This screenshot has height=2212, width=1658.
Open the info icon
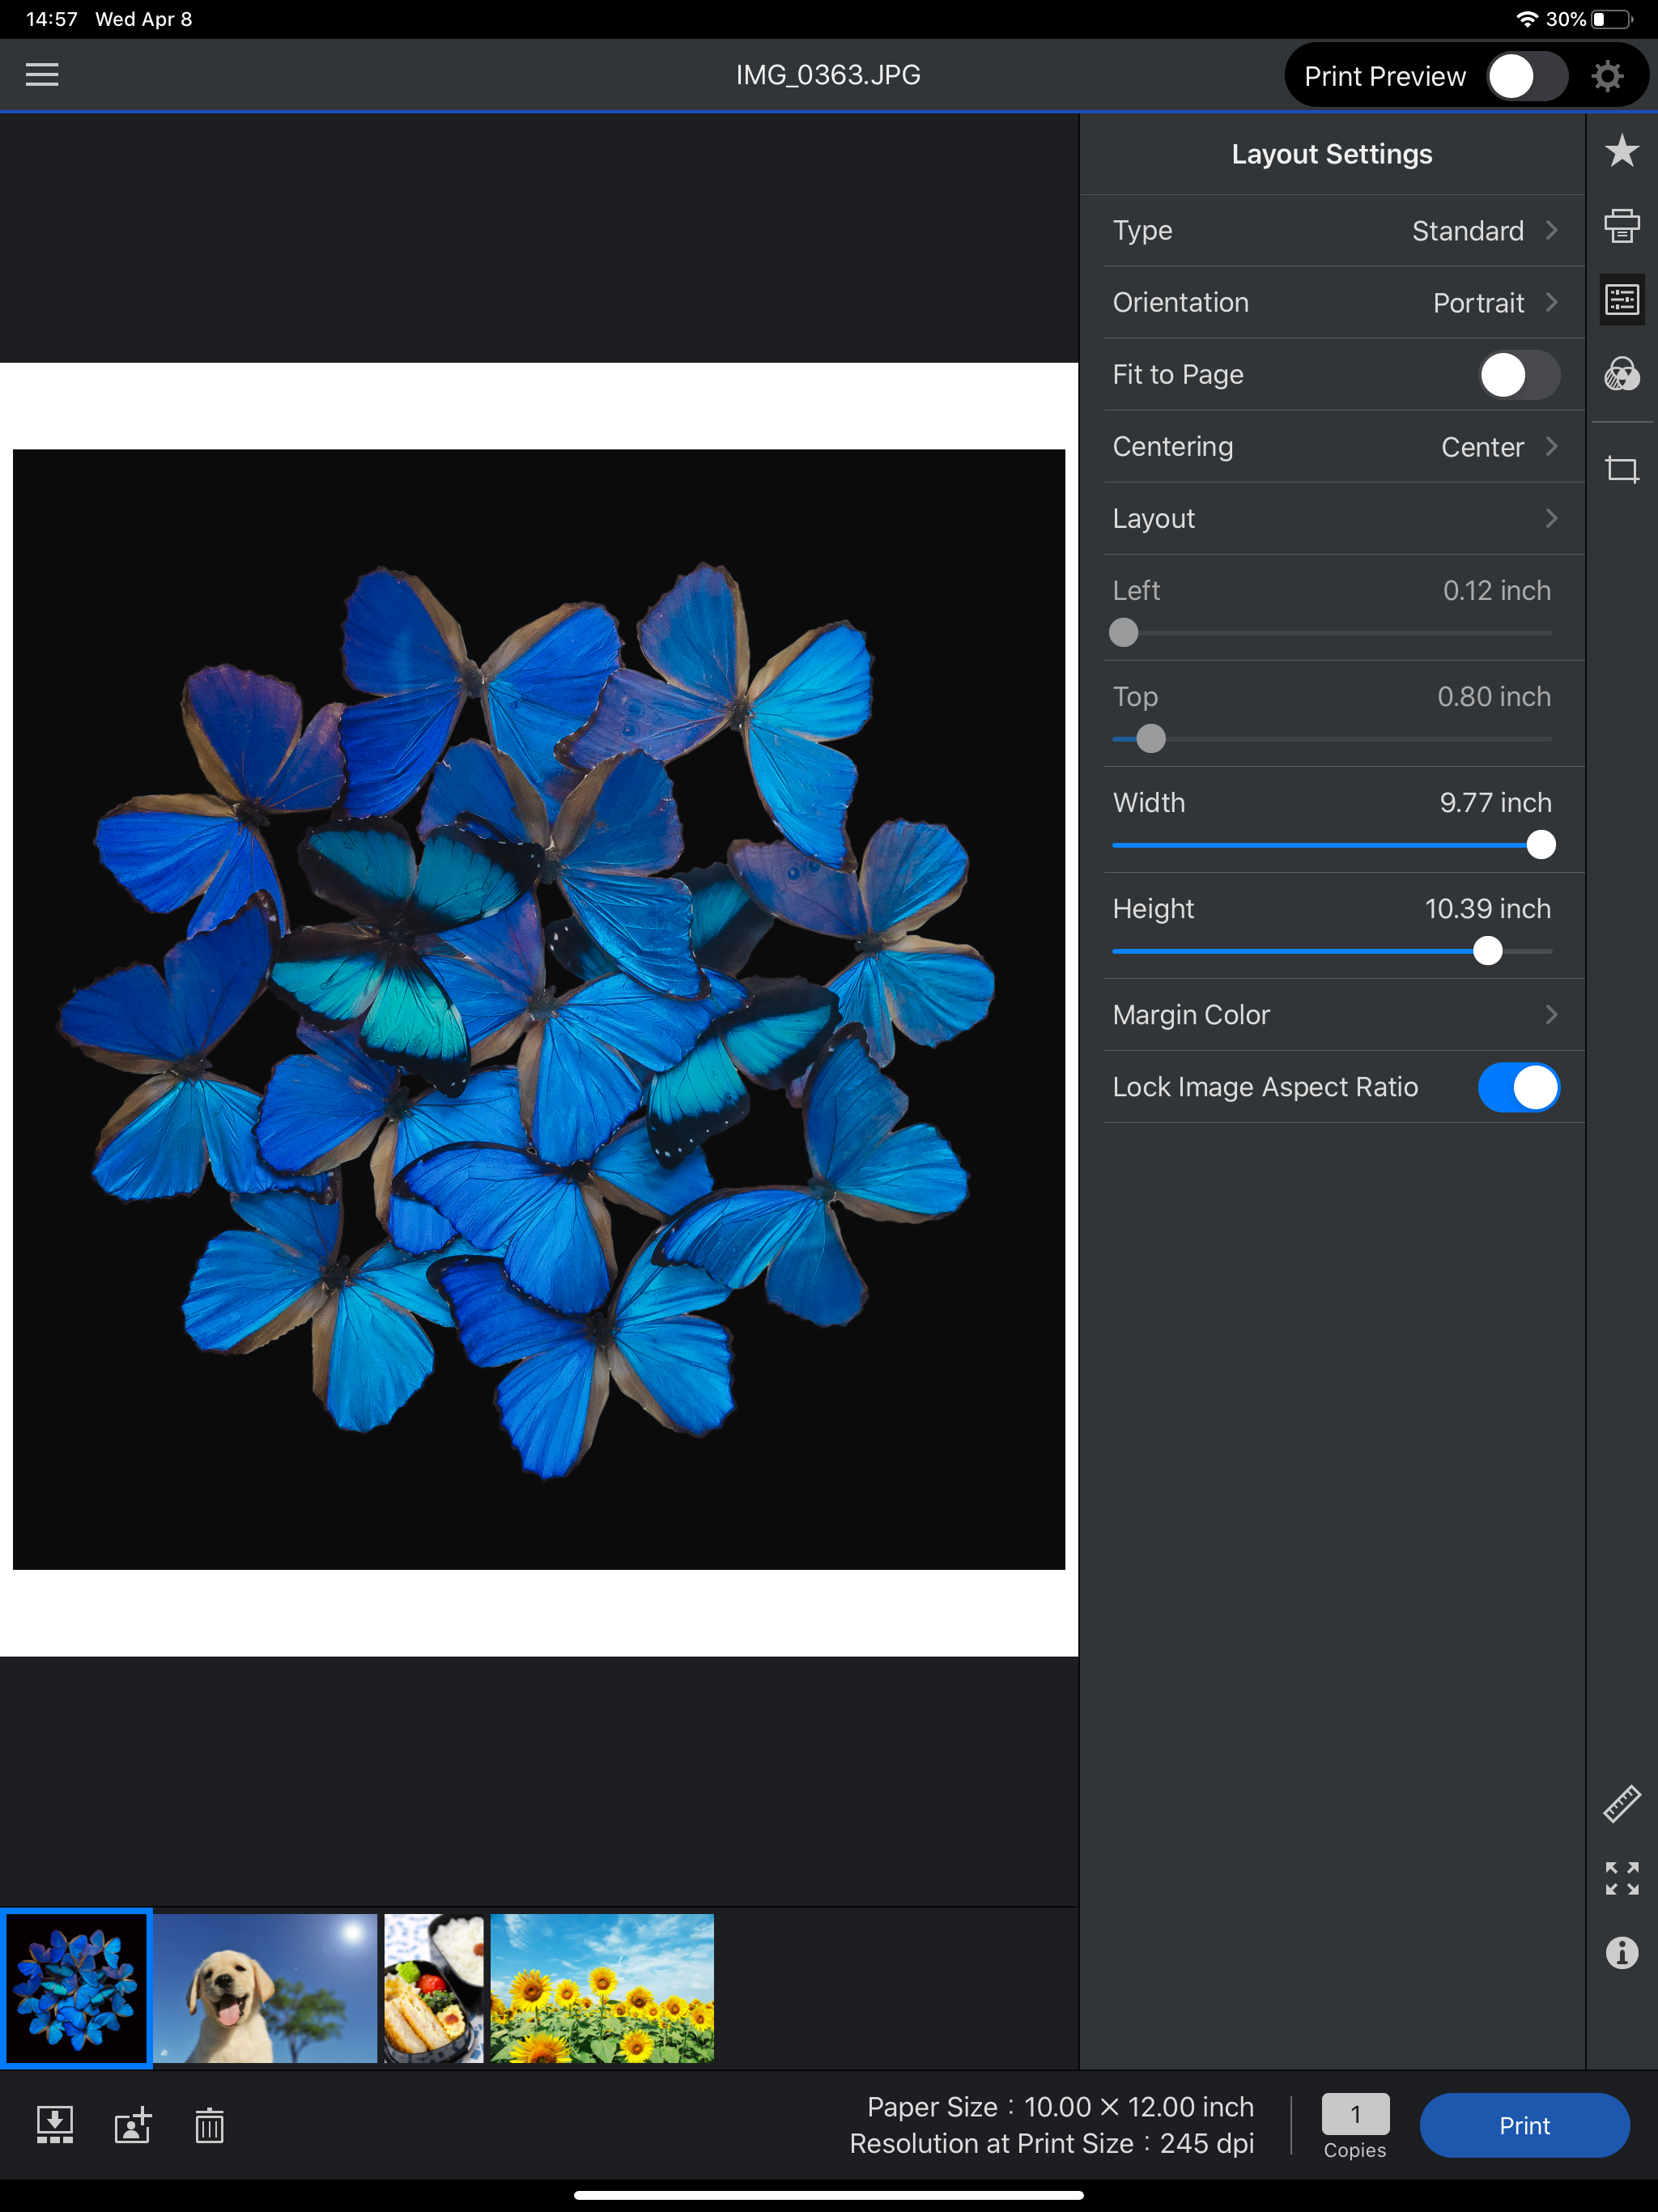(x=1621, y=1952)
